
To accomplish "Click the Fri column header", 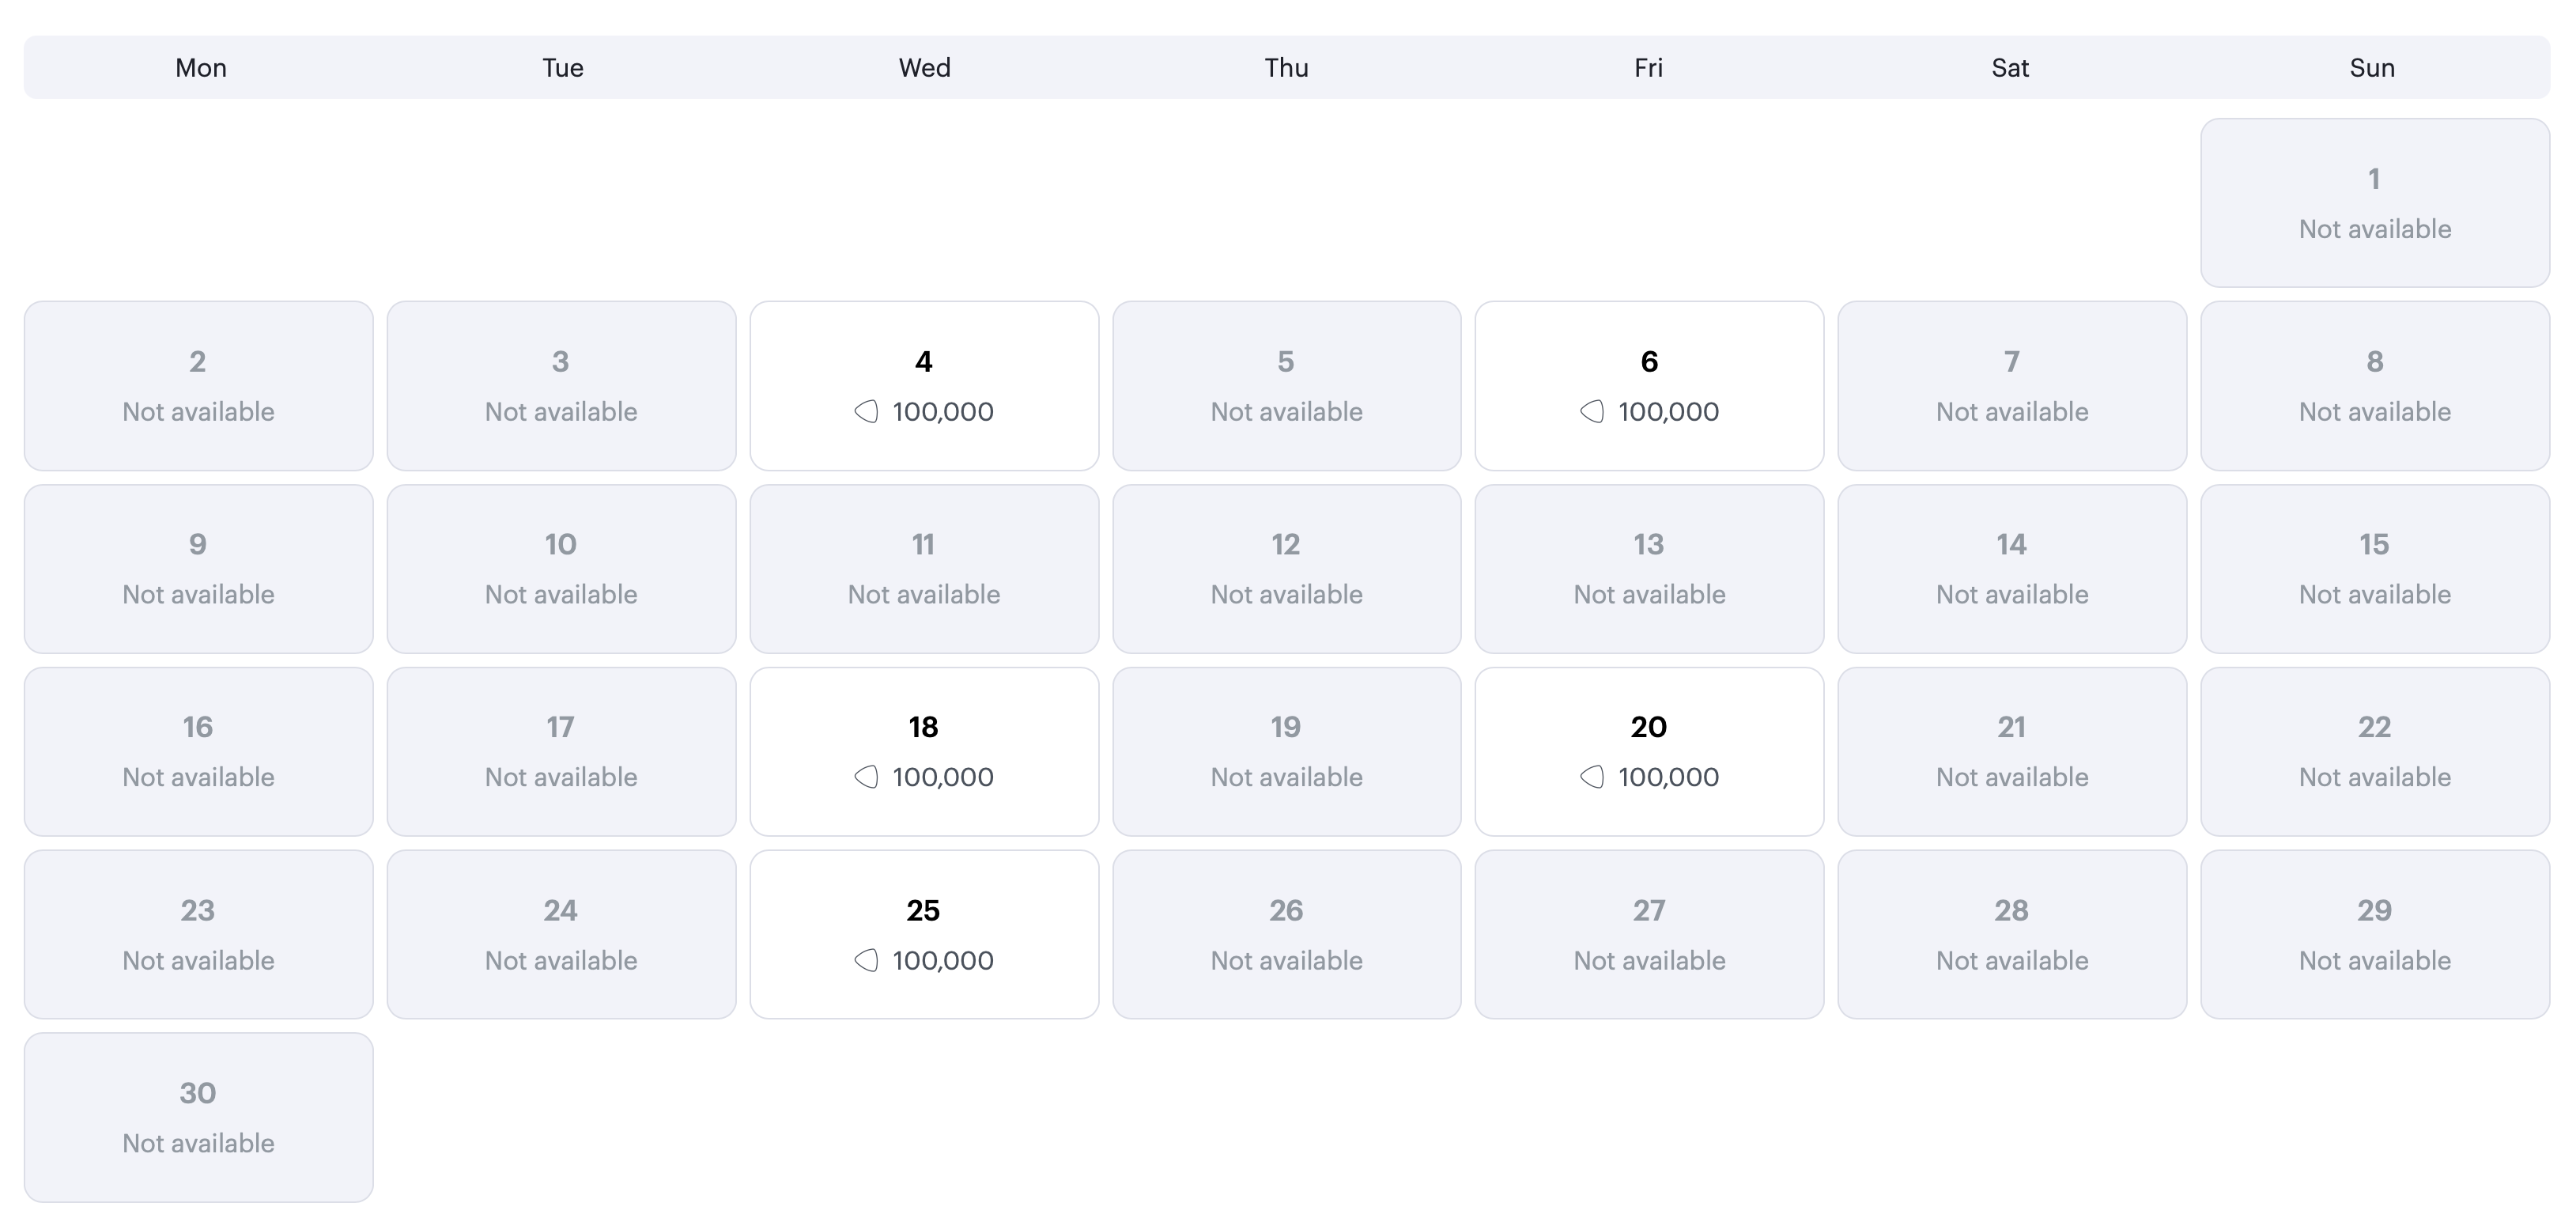I will click(x=1648, y=68).
